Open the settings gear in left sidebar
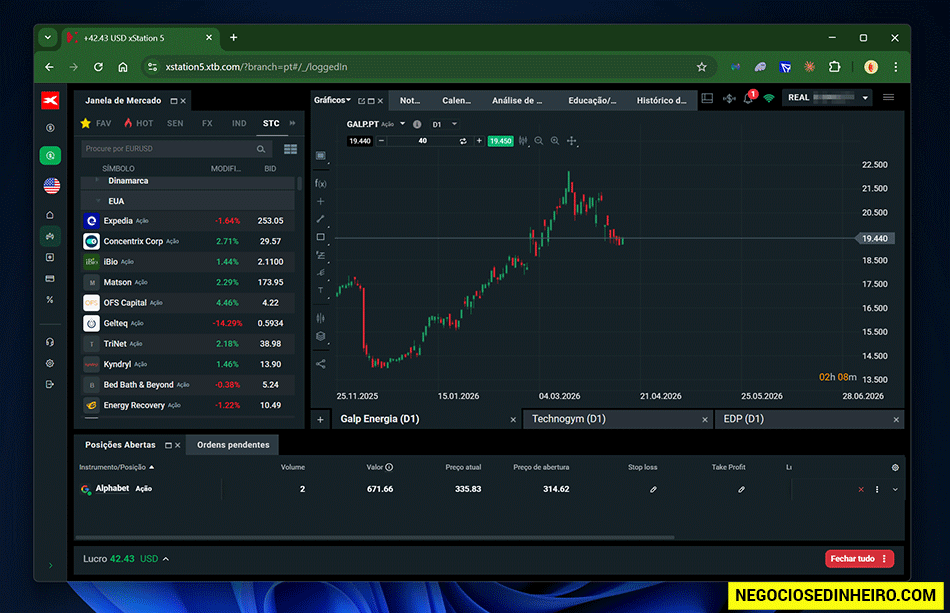Viewport: 950px width, 613px height. [50, 363]
